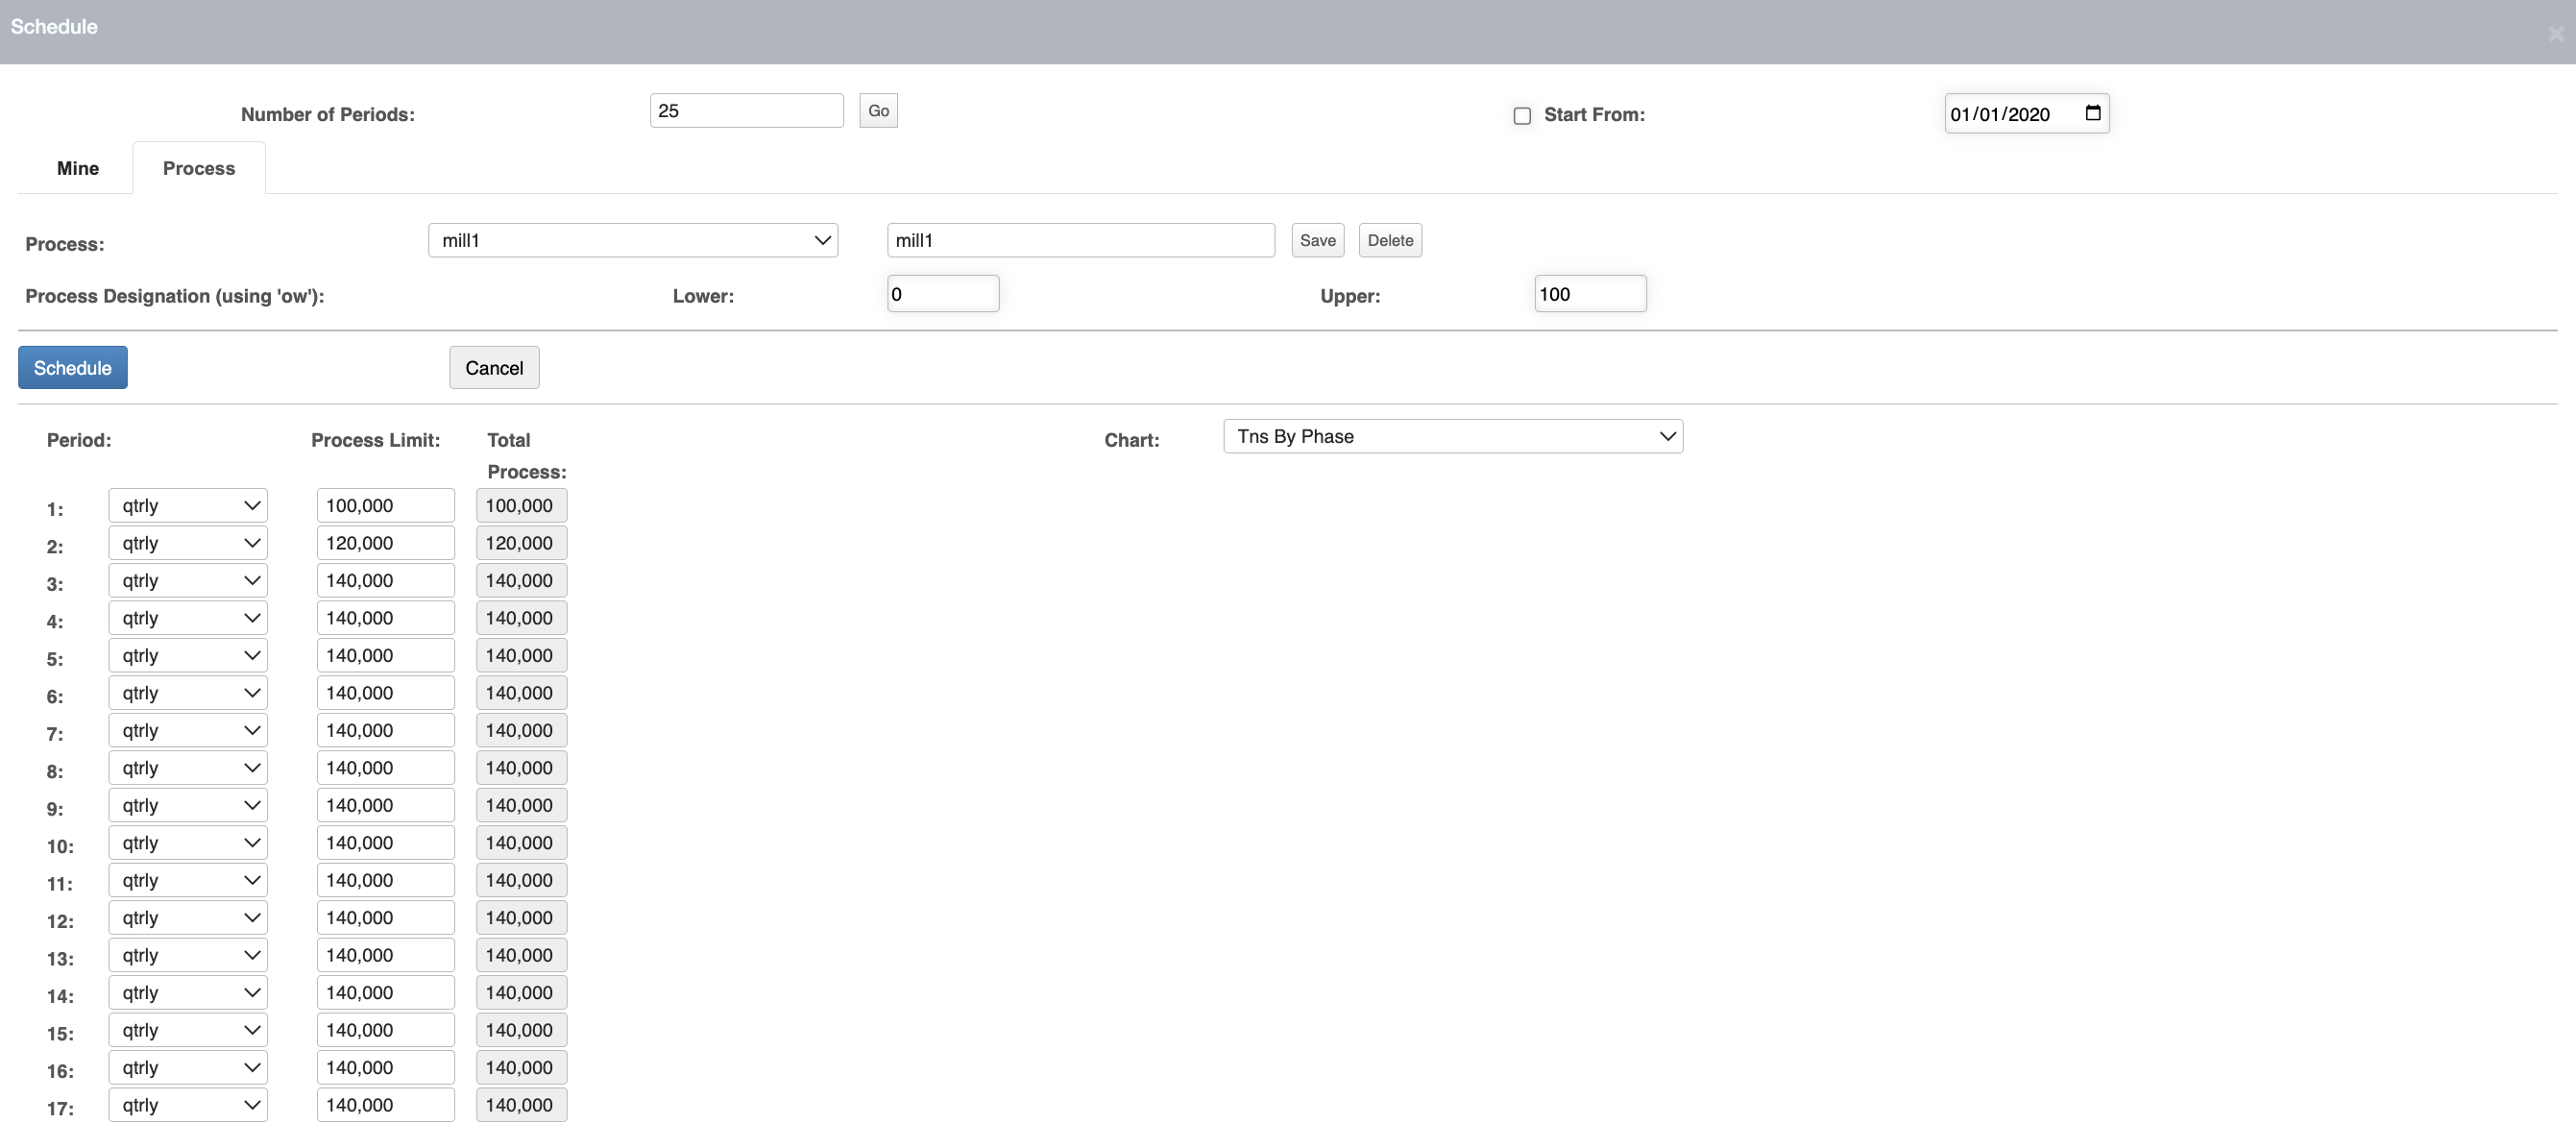Edit the Number of Periods field
The width and height of the screenshot is (2576, 1124).
point(746,110)
